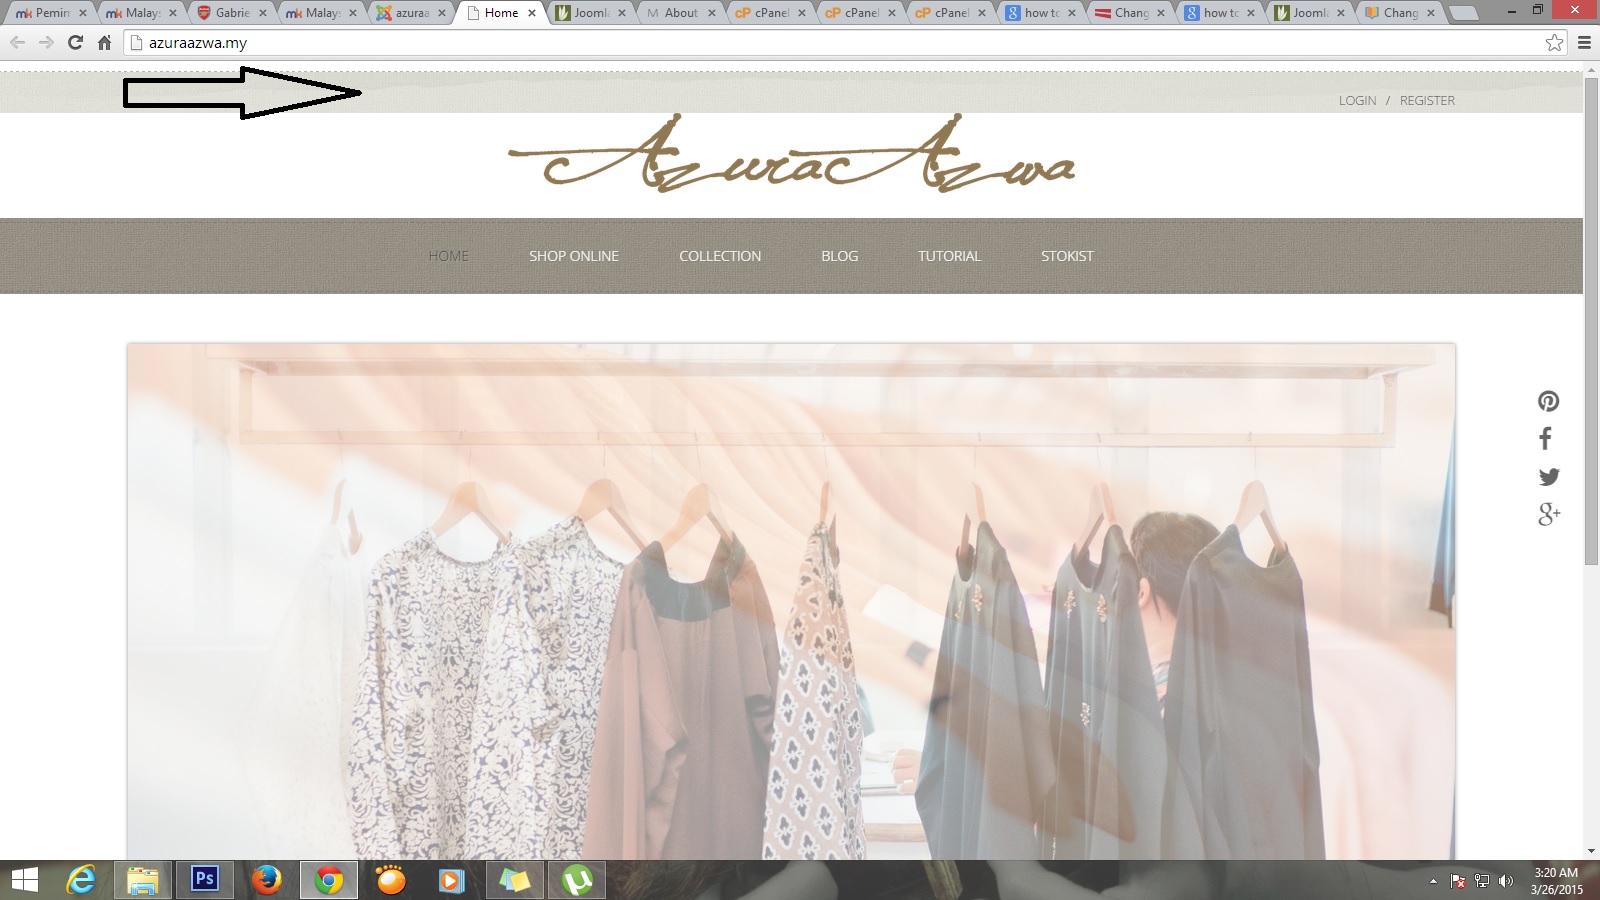Viewport: 1600px width, 900px height.
Task: Open SHOP ONLINE in the navigation menu
Action: tap(574, 256)
